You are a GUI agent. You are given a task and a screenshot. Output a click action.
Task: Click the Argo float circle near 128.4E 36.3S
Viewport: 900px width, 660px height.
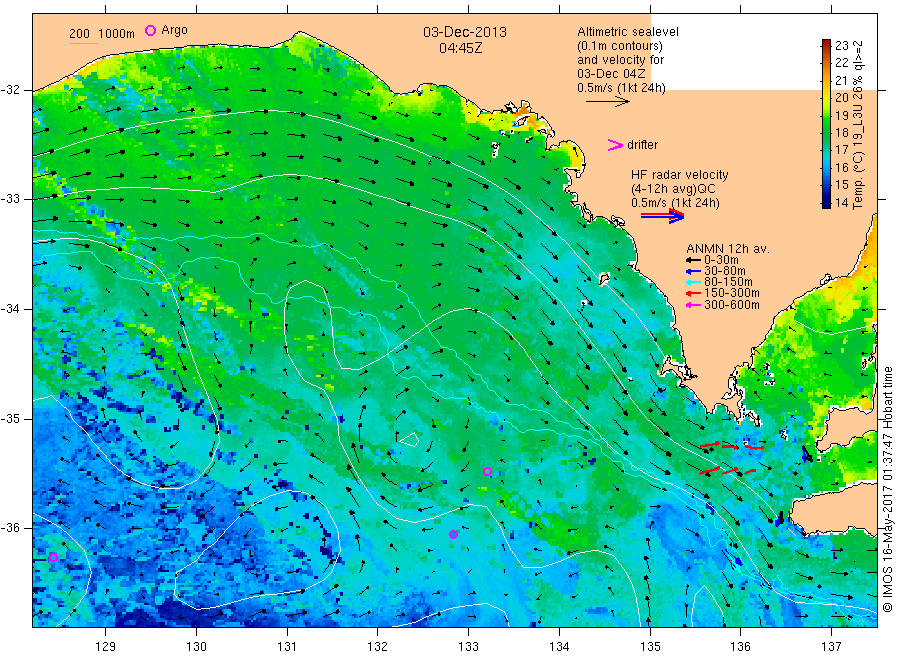pyautogui.click(x=53, y=557)
